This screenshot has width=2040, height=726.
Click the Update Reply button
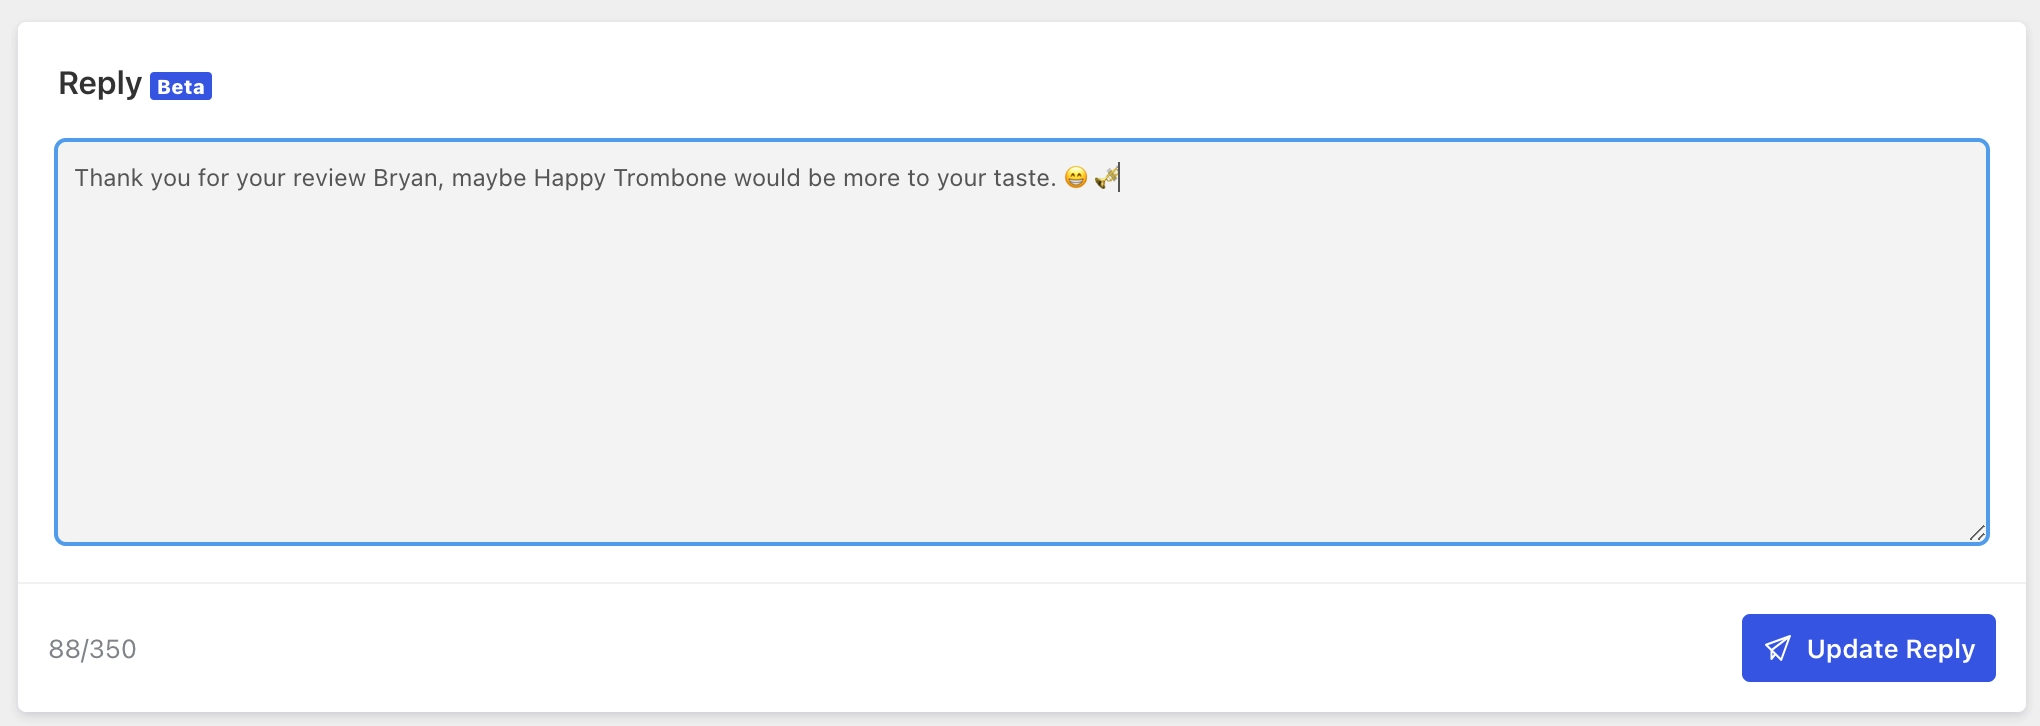(1868, 648)
